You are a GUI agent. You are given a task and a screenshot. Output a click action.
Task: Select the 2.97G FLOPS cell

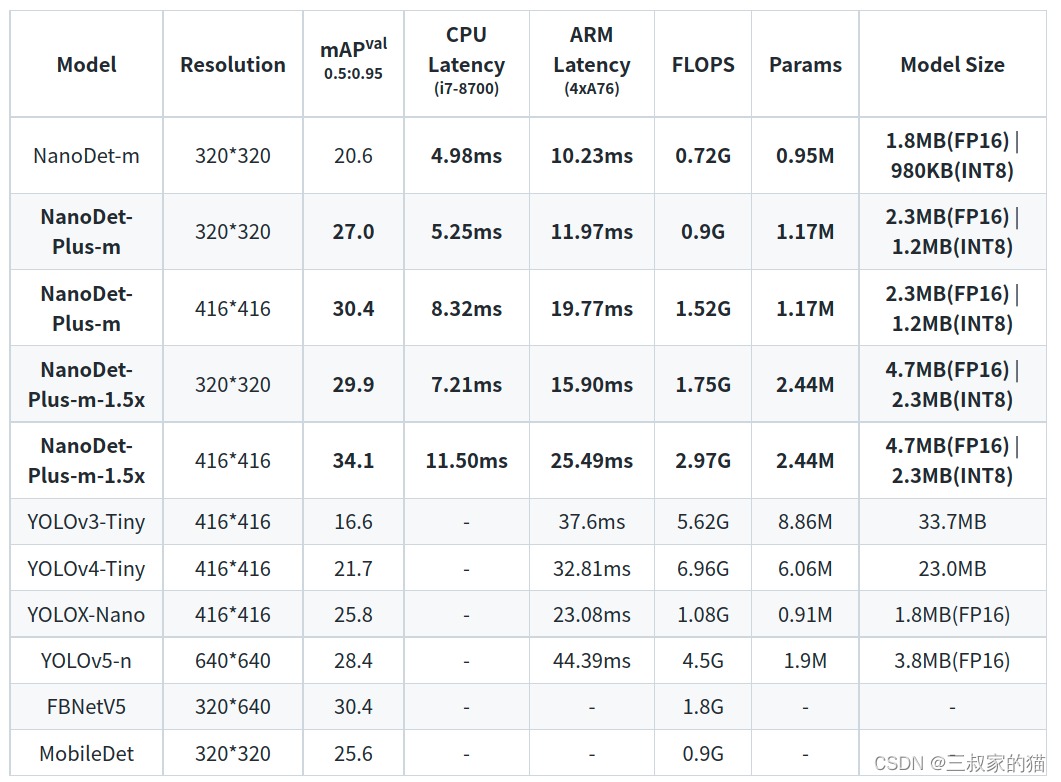[x=703, y=461]
